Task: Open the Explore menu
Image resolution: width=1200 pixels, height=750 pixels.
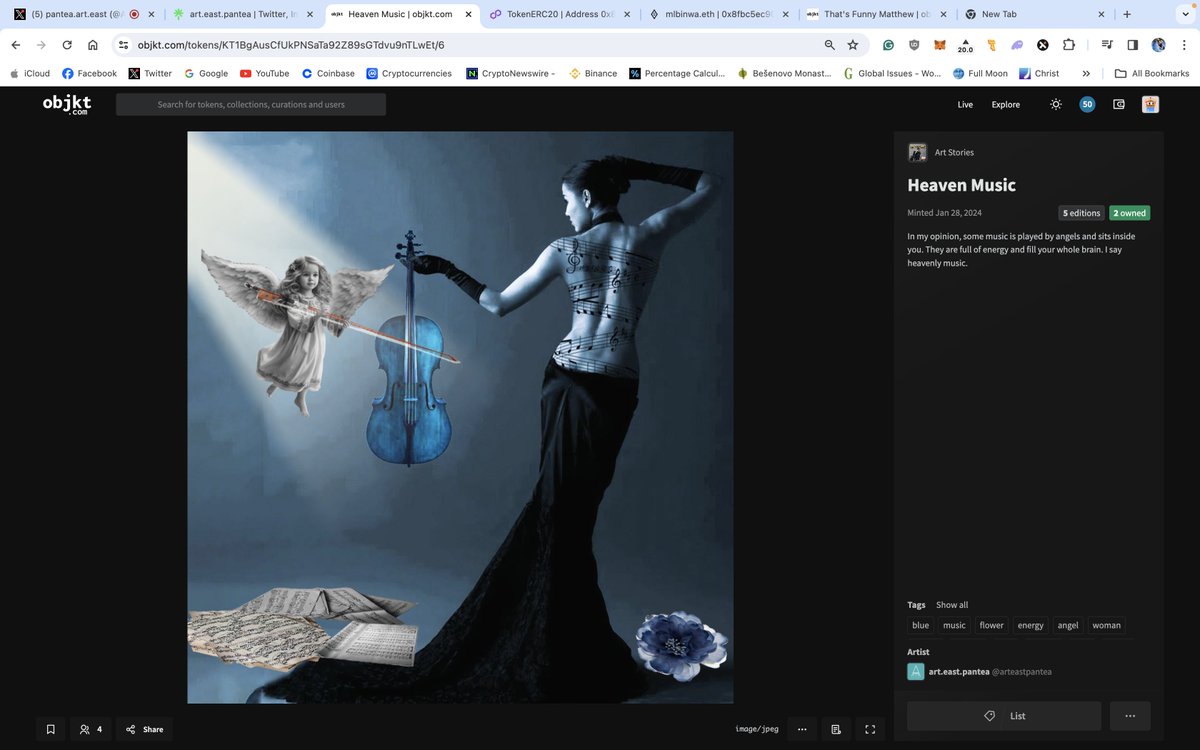Action: tap(1006, 104)
